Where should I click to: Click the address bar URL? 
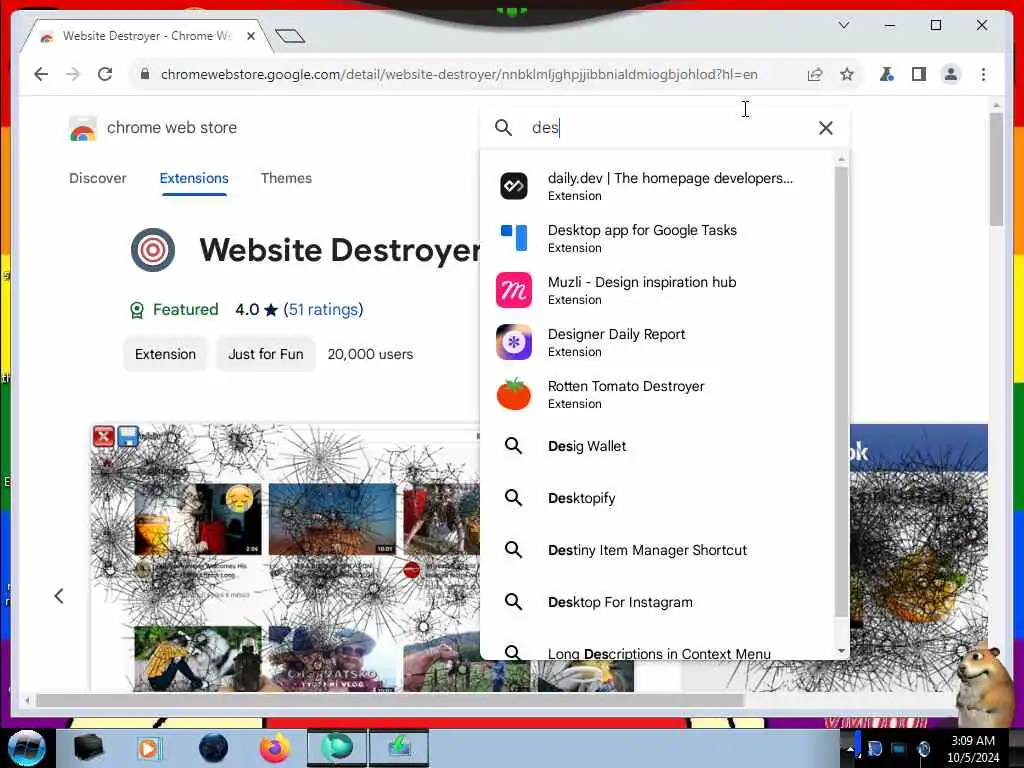pyautogui.click(x=459, y=74)
